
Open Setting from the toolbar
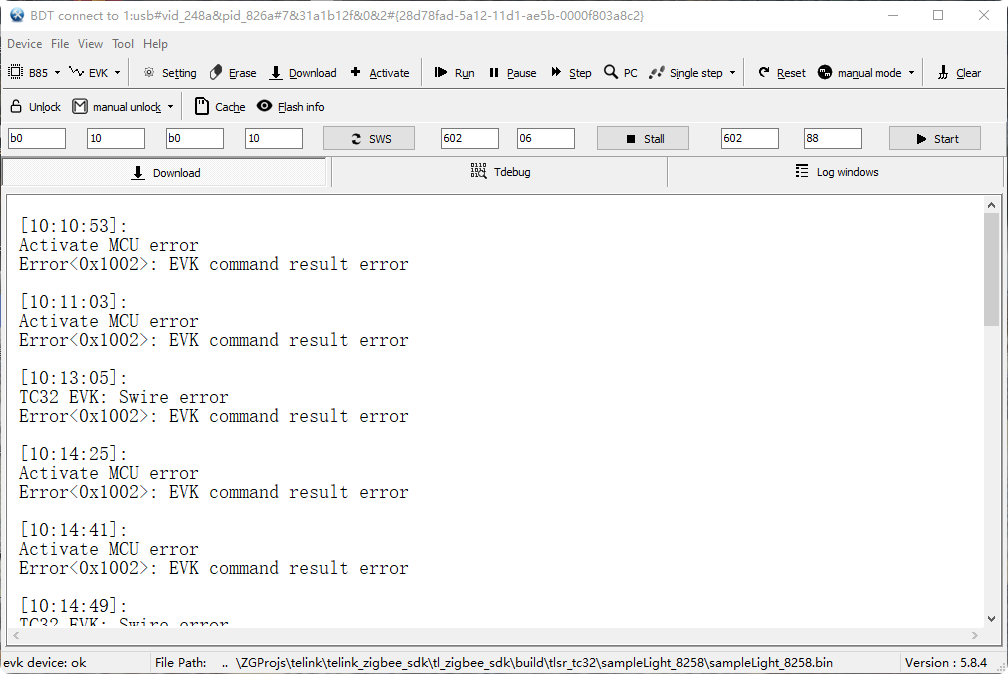(x=170, y=73)
